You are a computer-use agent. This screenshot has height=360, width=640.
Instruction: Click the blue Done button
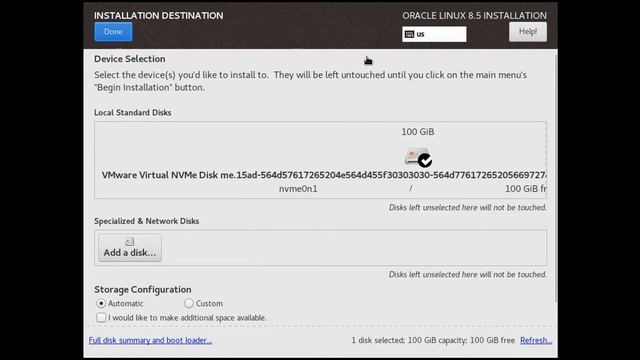pyautogui.click(x=113, y=32)
